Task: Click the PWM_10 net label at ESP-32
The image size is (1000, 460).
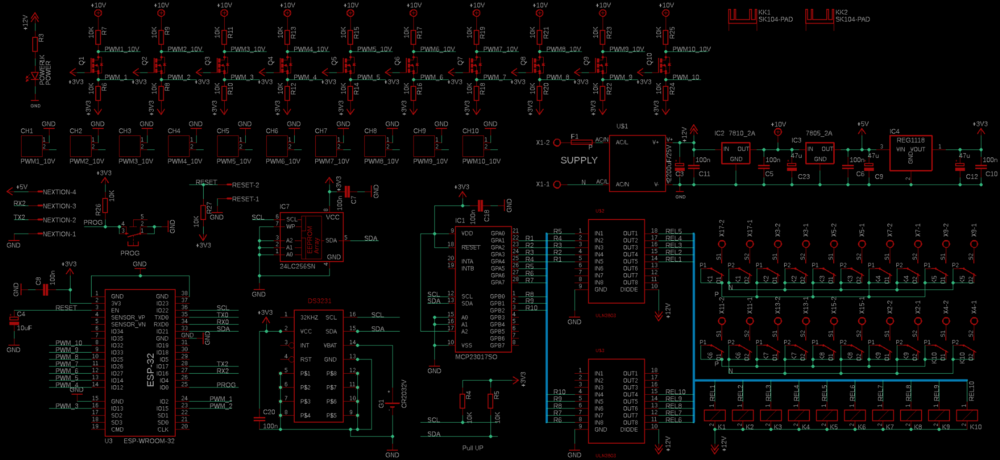Action: pyautogui.click(x=68, y=343)
